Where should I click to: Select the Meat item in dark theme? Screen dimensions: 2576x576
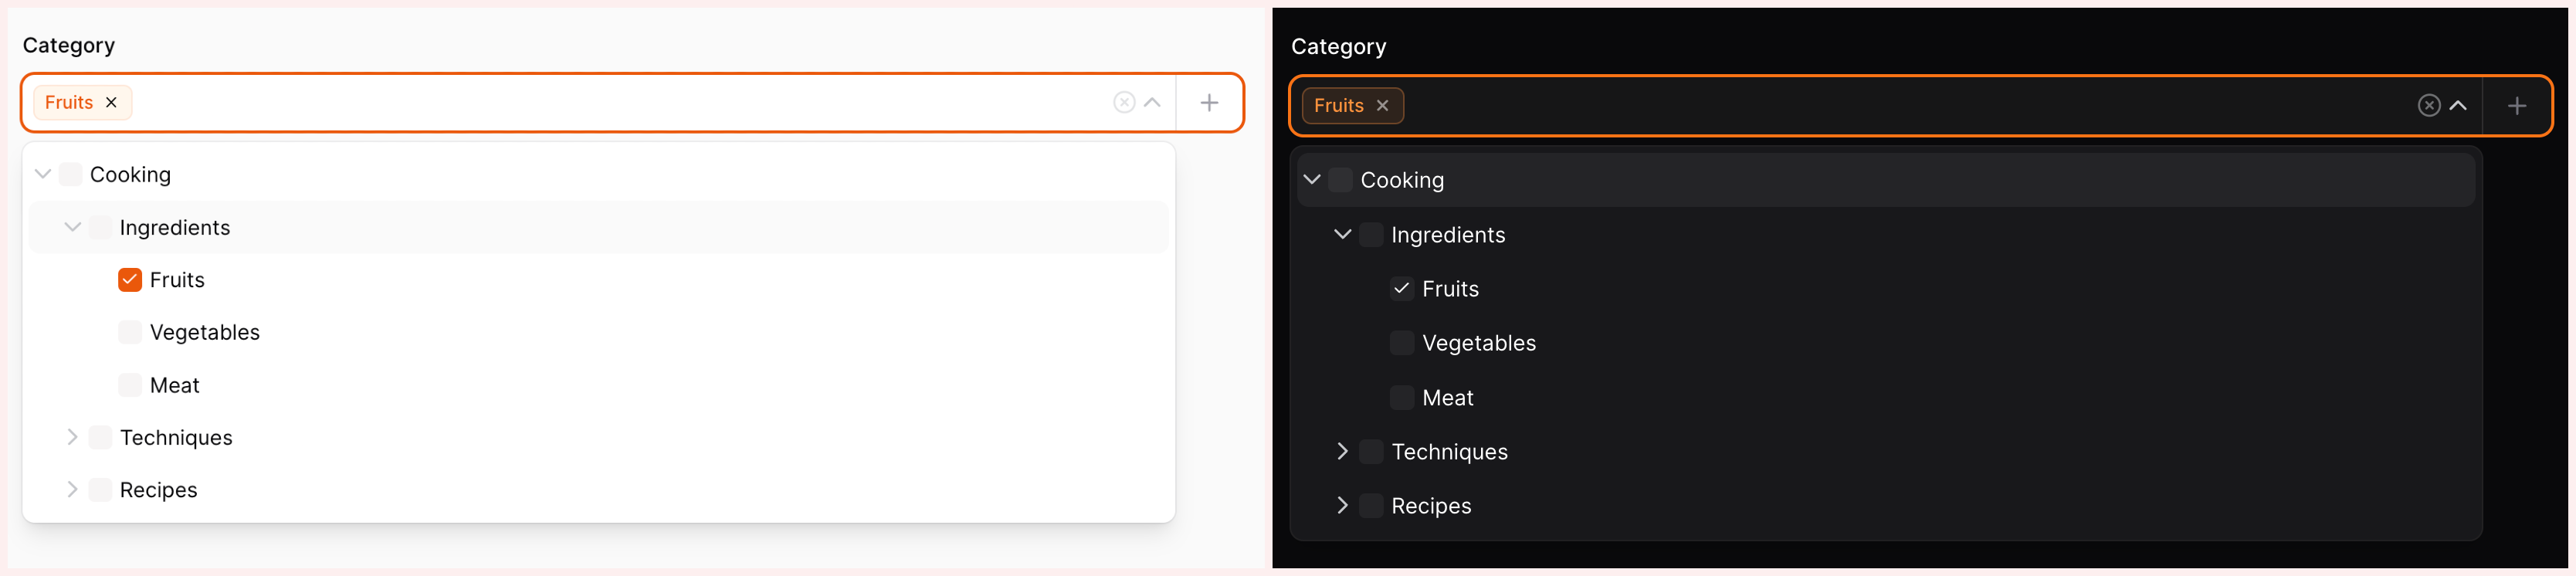pyautogui.click(x=1447, y=398)
